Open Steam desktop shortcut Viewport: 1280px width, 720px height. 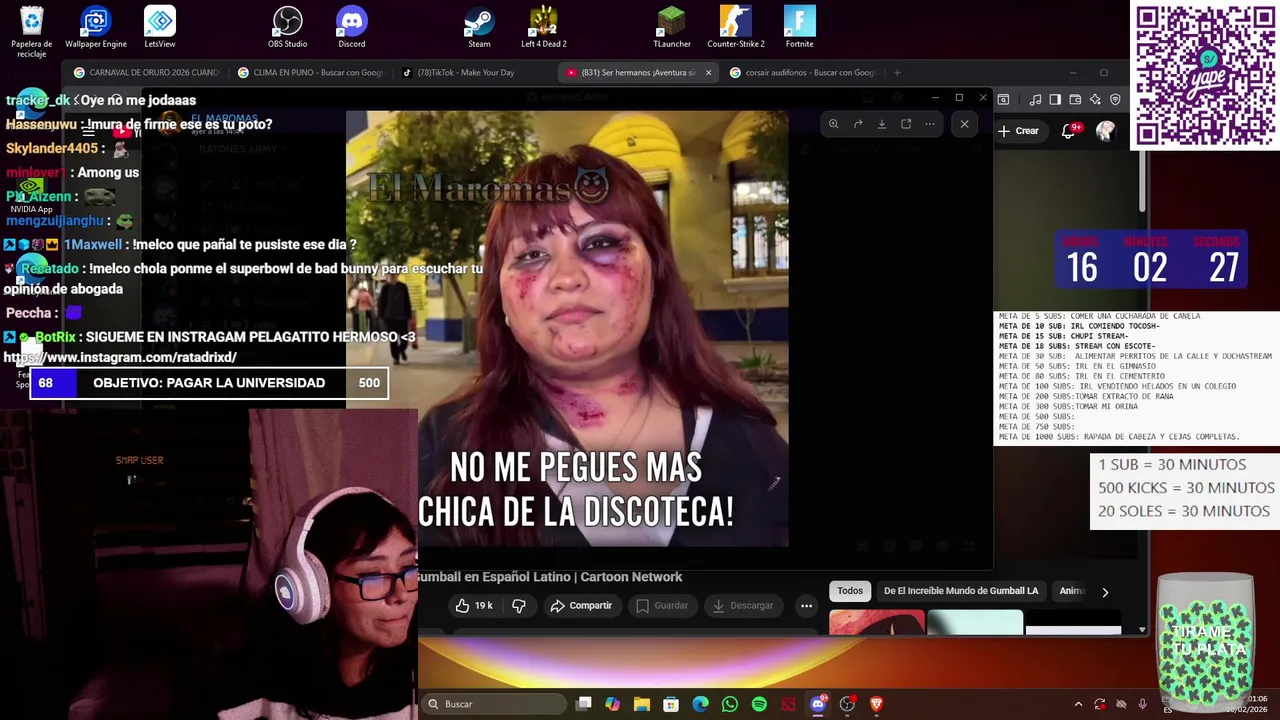pyautogui.click(x=480, y=27)
